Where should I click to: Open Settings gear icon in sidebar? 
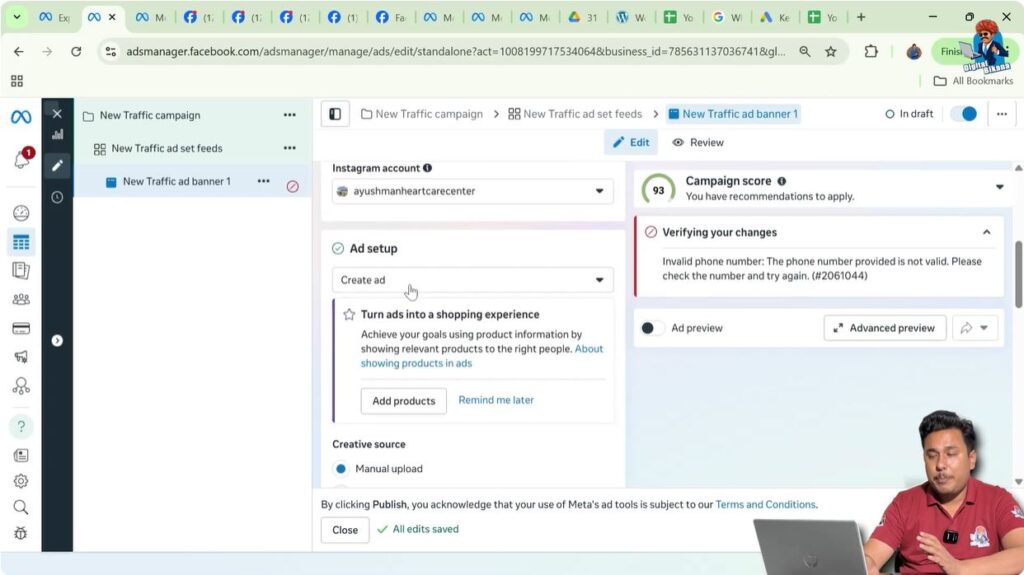tap(21, 481)
